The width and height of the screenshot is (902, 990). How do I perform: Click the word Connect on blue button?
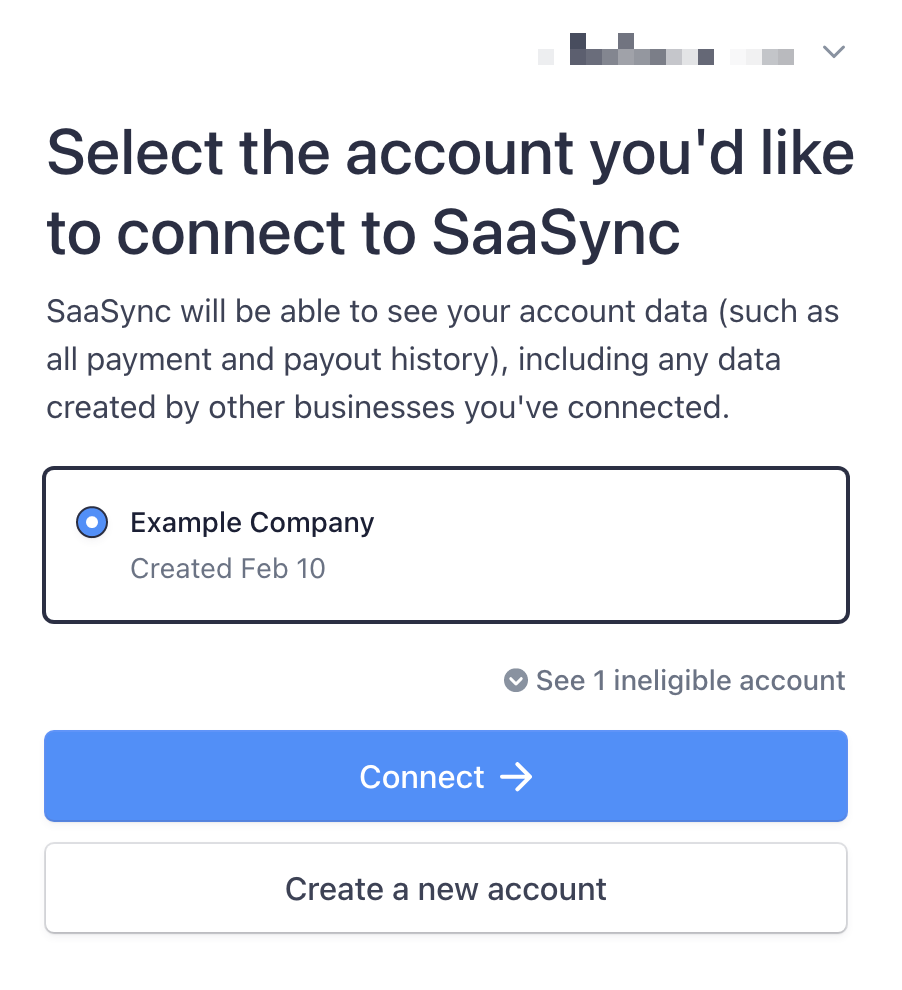pos(422,777)
